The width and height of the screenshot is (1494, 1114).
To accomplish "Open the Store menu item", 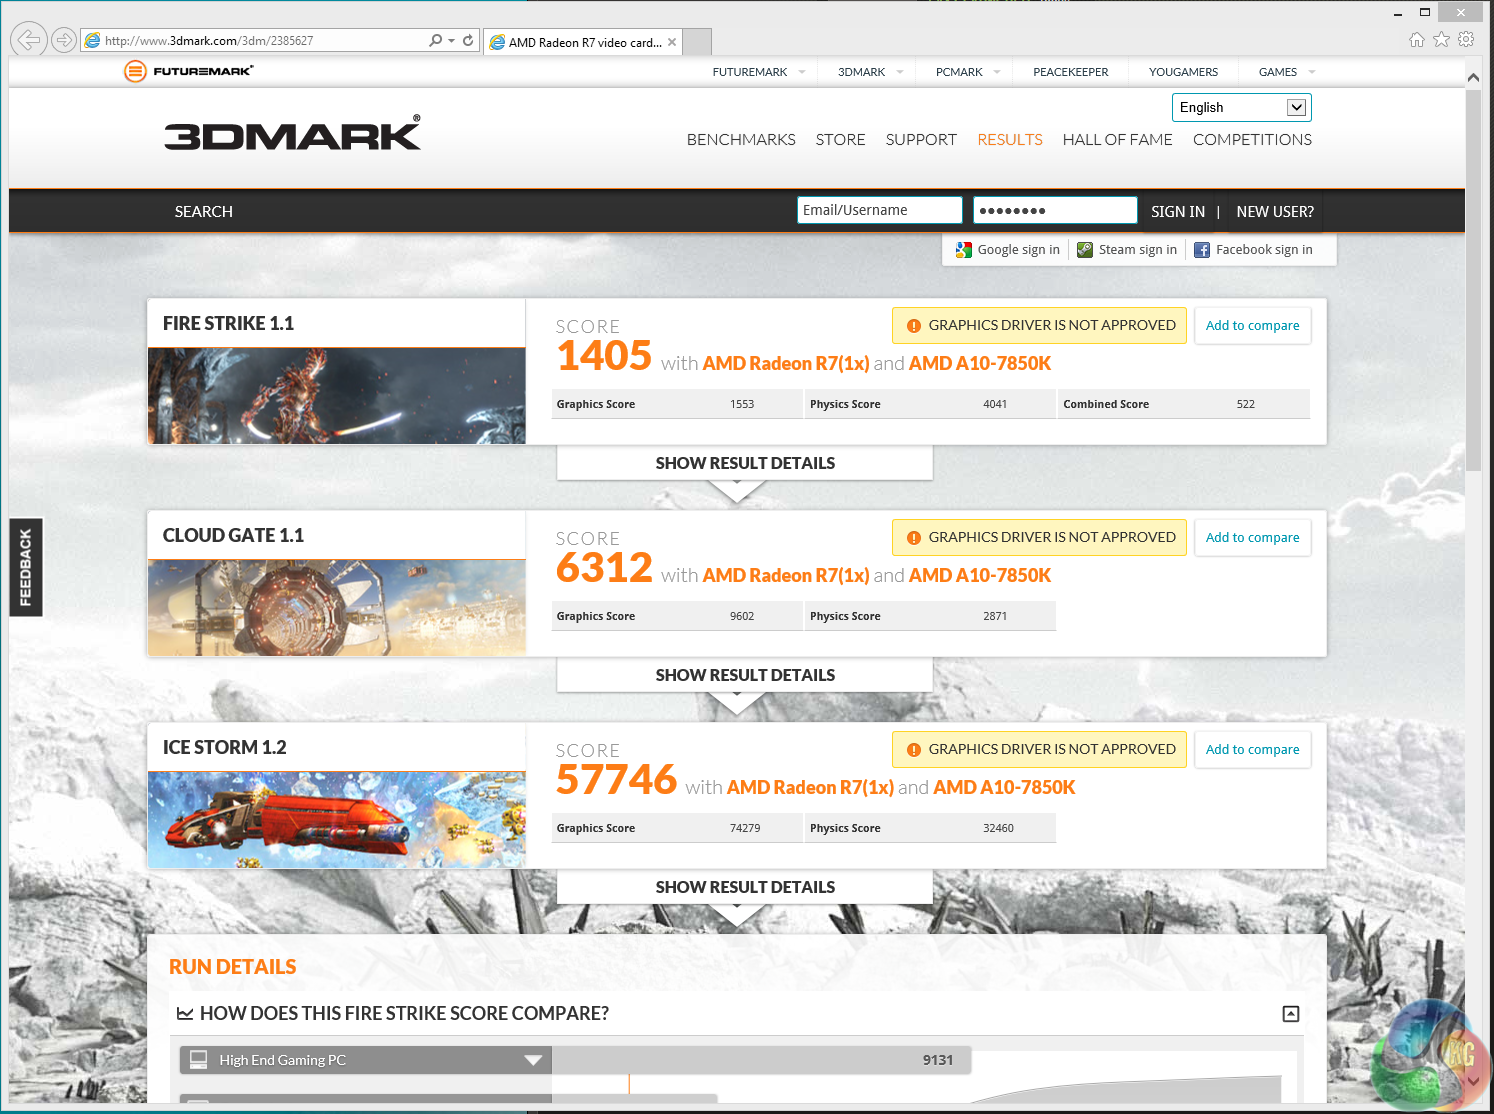I will pyautogui.click(x=840, y=140).
